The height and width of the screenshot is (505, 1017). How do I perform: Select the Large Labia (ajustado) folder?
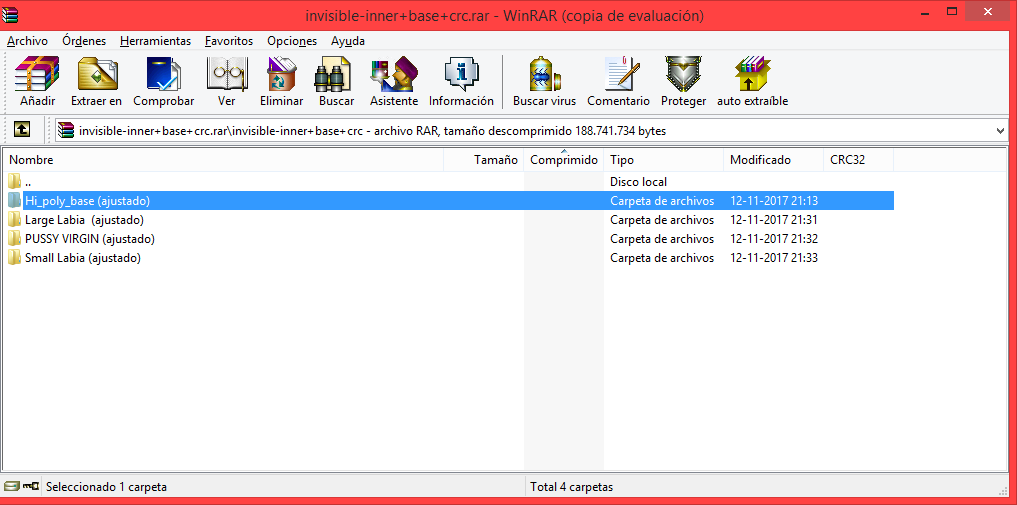(84, 220)
